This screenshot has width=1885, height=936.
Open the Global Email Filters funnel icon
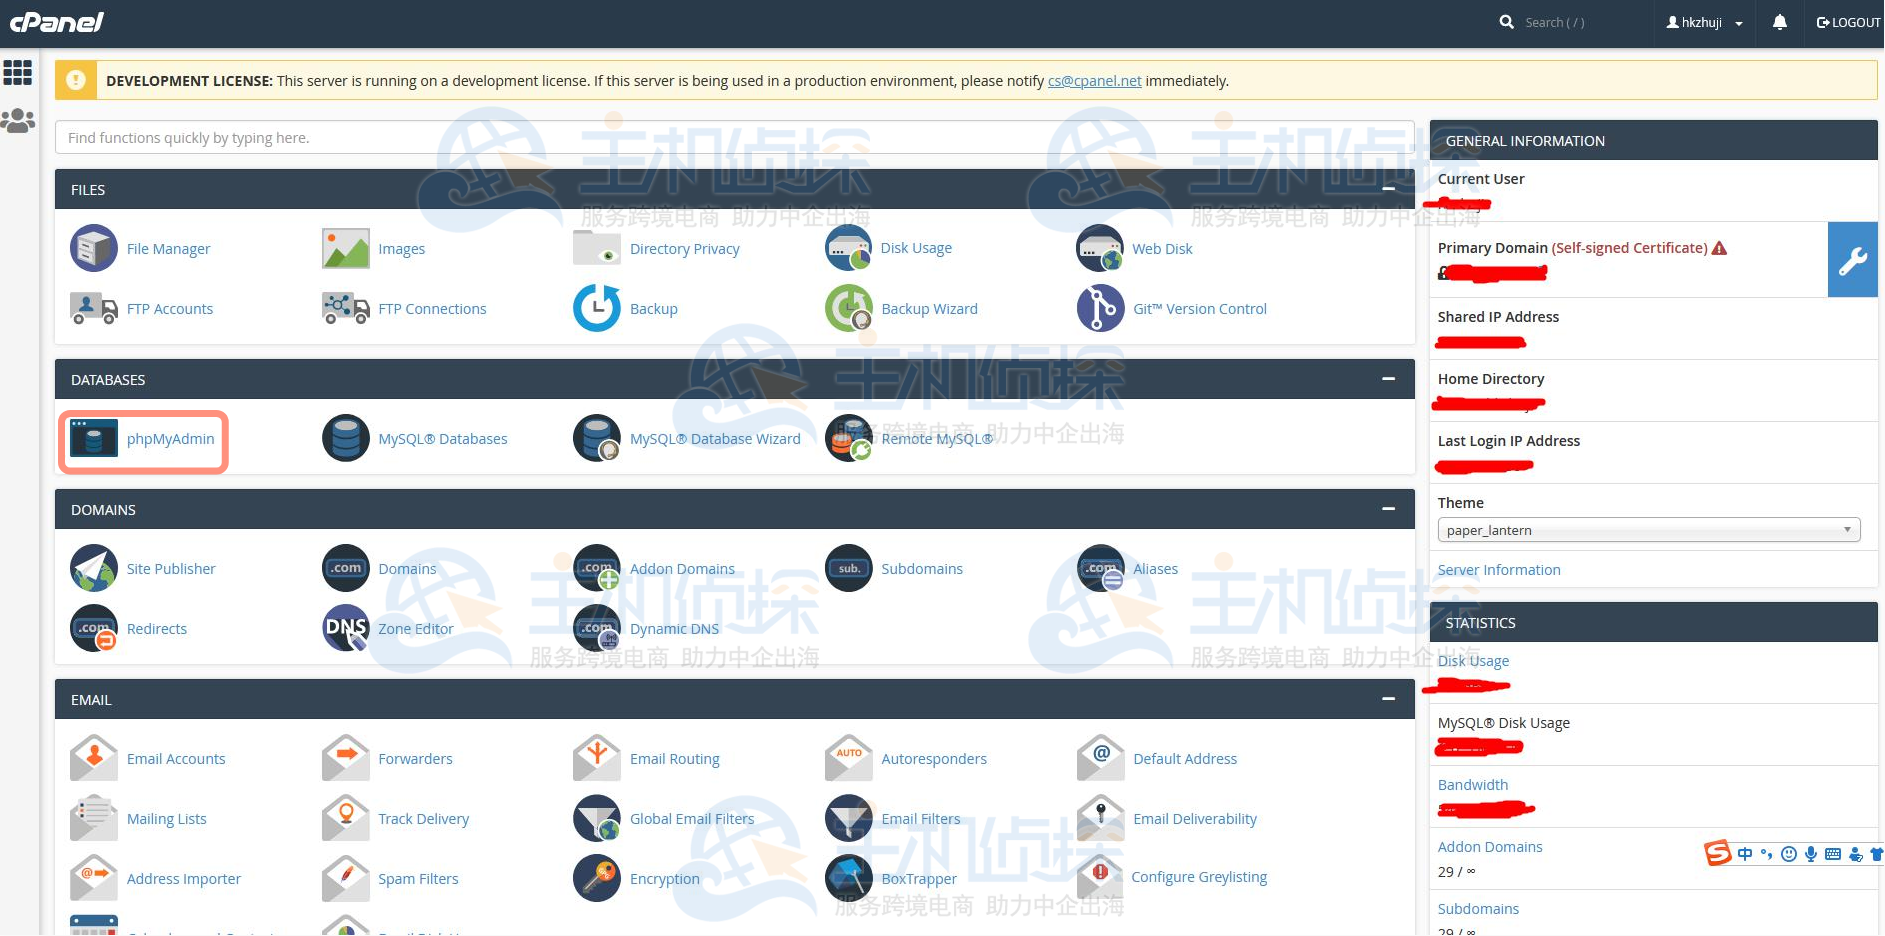tap(597, 818)
